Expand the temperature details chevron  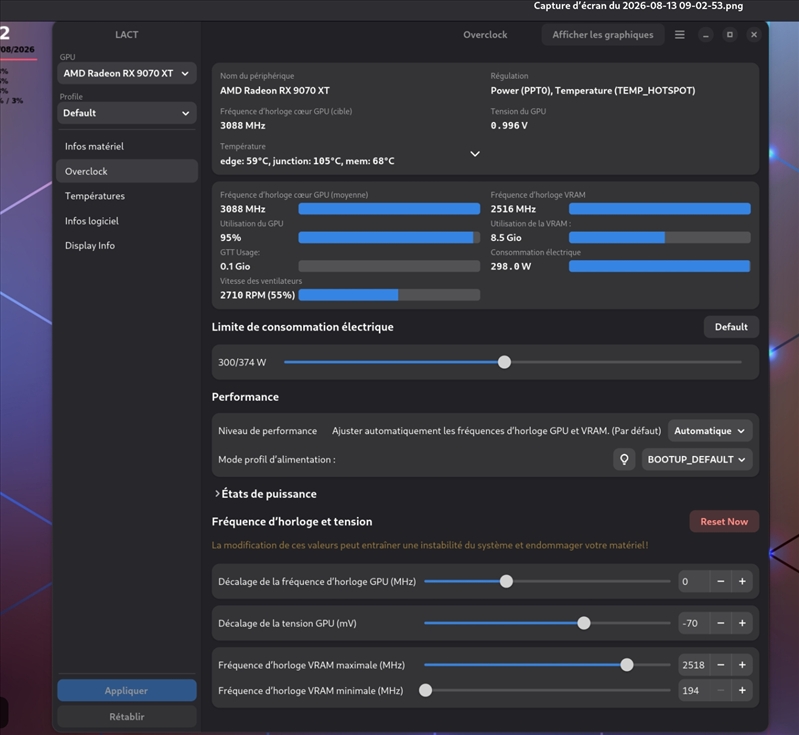(474, 154)
